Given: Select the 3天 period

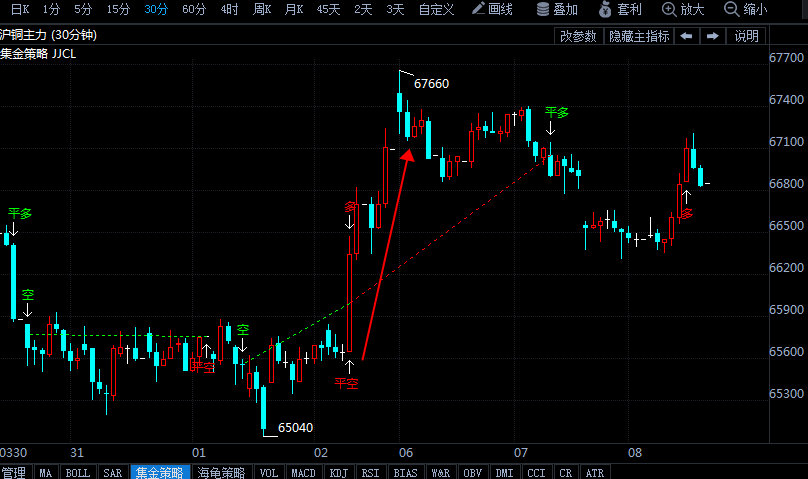Looking at the screenshot, I should pos(395,9).
